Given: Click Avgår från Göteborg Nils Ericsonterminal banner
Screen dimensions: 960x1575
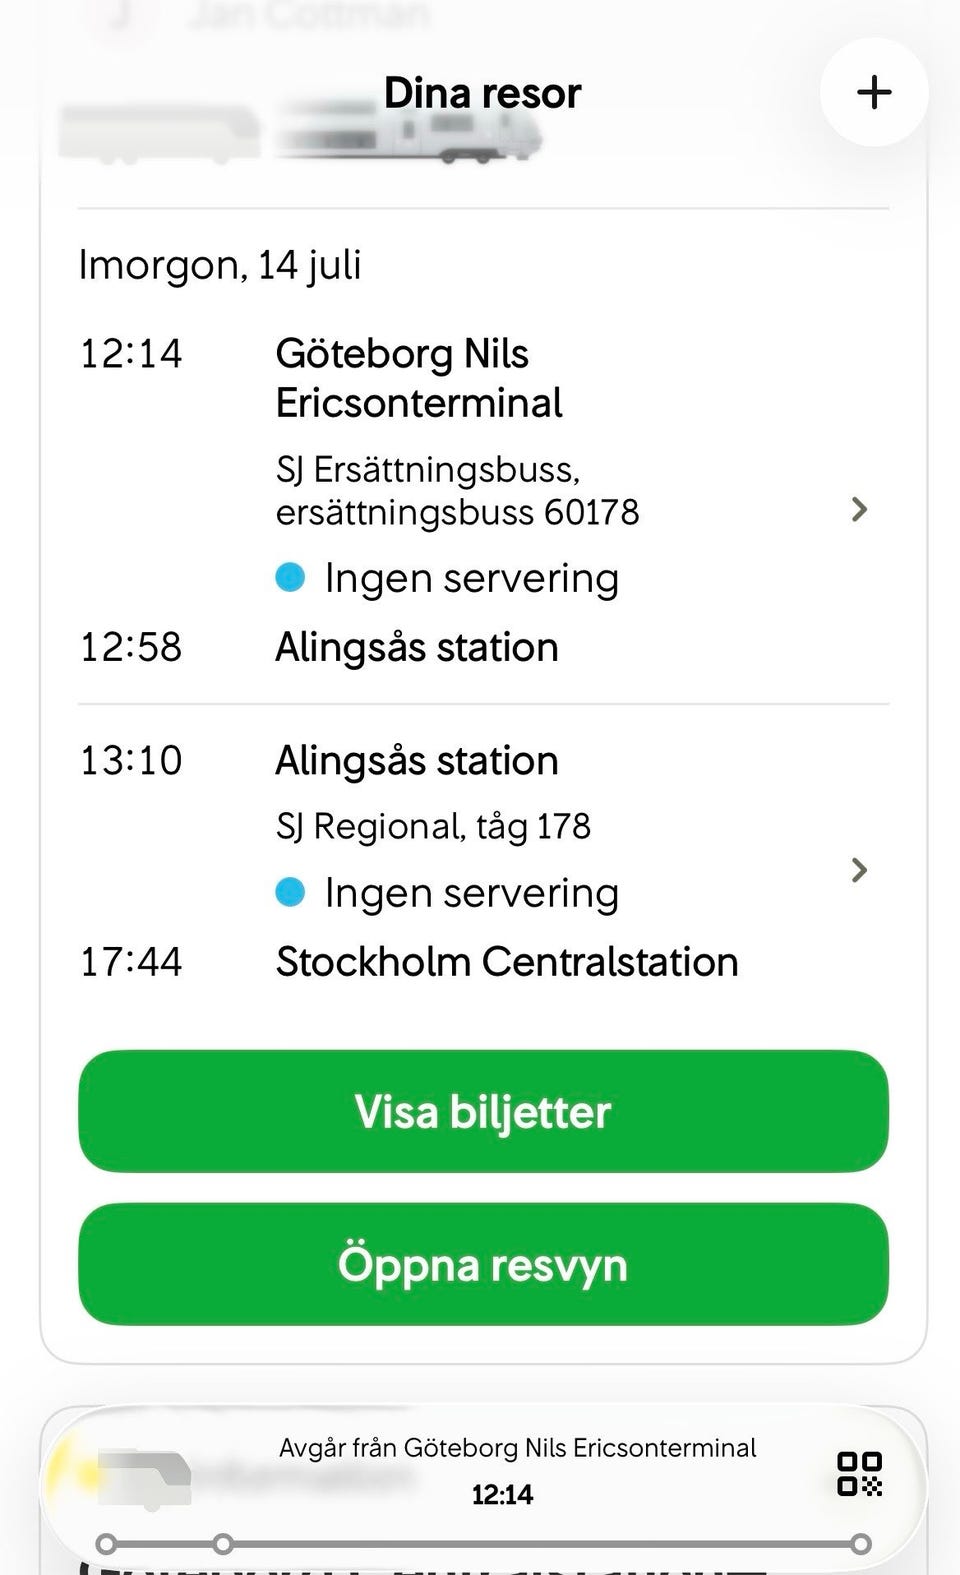Looking at the screenshot, I should click(x=517, y=1448).
